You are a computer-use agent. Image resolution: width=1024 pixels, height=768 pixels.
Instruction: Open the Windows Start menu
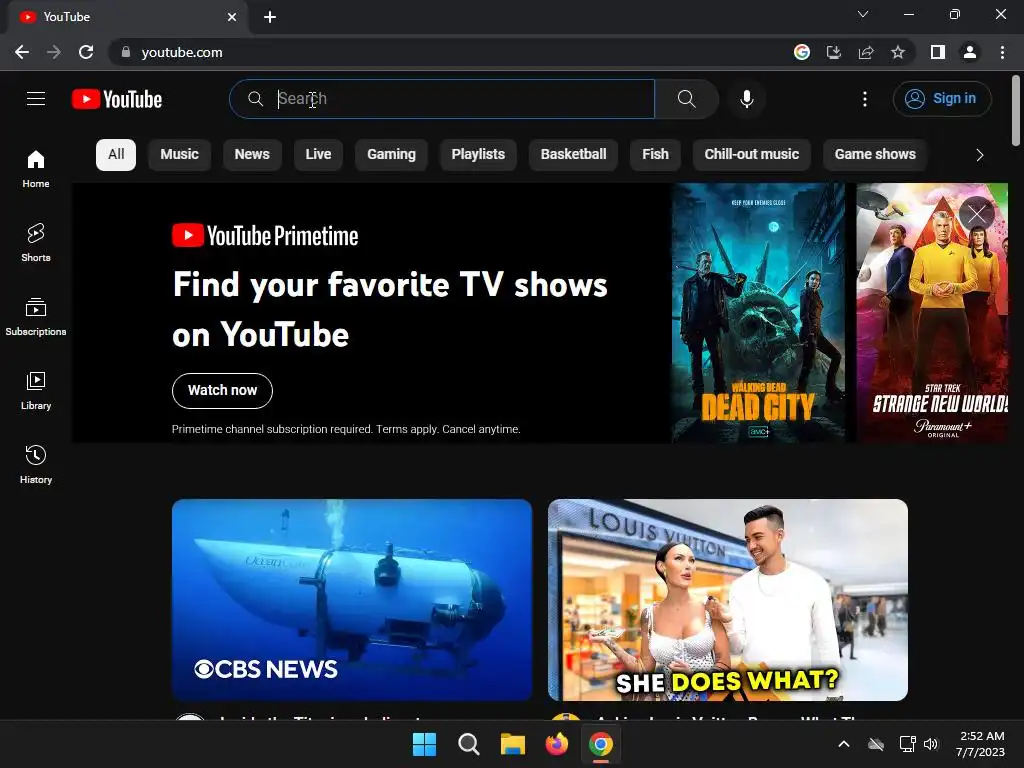[x=424, y=744]
